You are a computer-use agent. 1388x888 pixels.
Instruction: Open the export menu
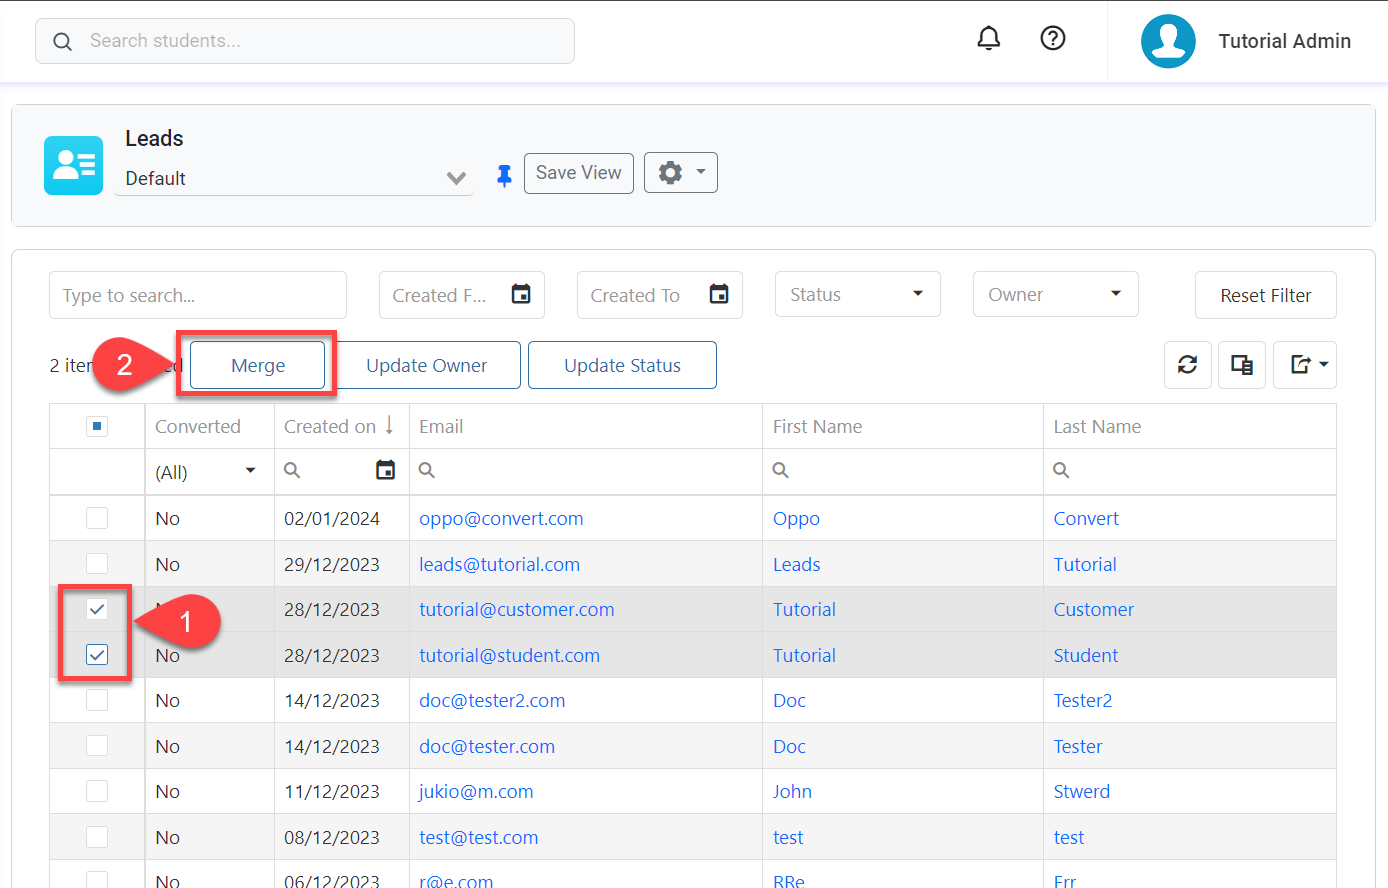pos(1305,365)
